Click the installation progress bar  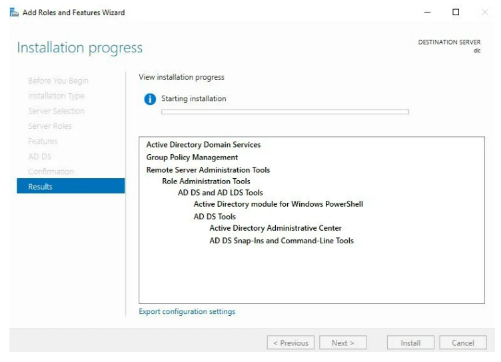(x=285, y=112)
